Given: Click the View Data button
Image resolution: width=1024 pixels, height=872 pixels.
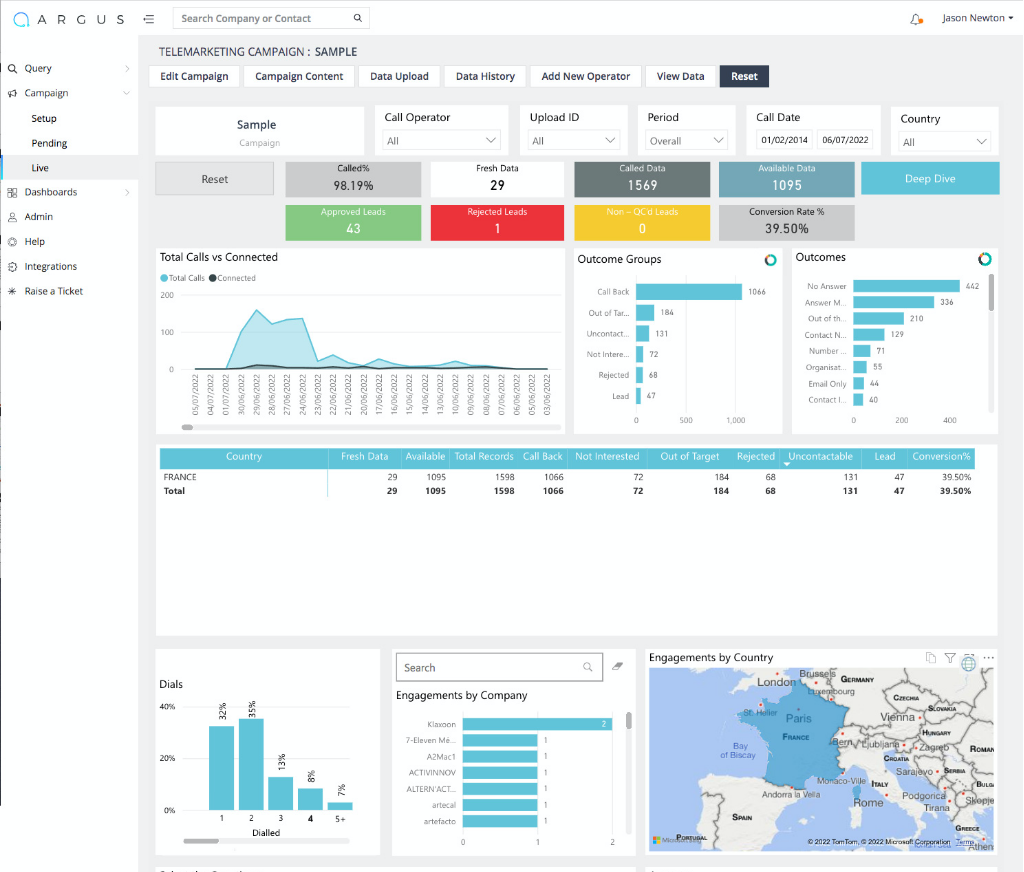Looking at the screenshot, I should [680, 76].
